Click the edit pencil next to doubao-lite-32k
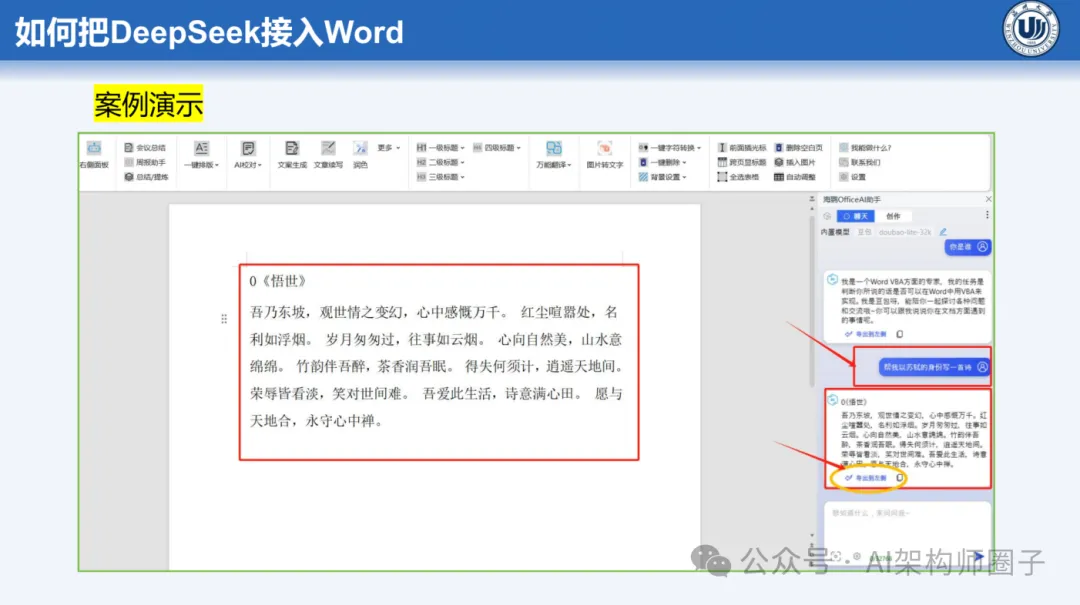This screenshot has height=605, width=1080. tap(943, 232)
